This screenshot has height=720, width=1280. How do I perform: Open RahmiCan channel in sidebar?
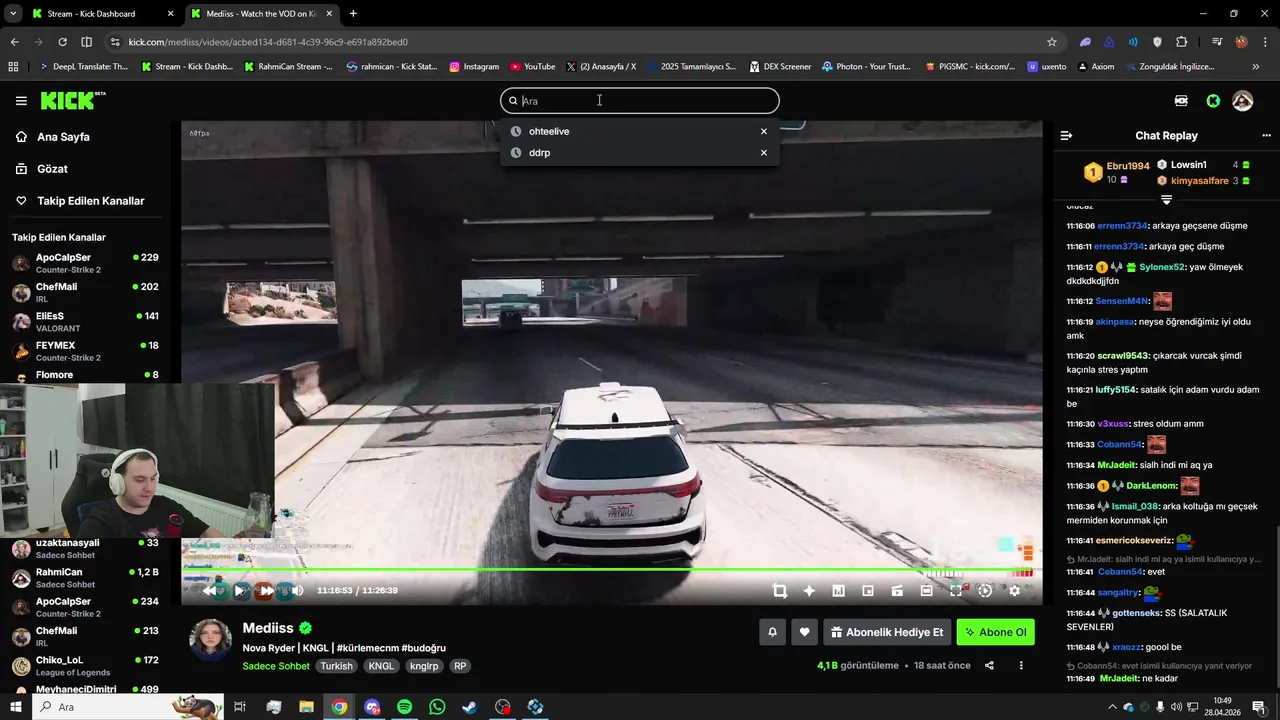click(x=85, y=578)
